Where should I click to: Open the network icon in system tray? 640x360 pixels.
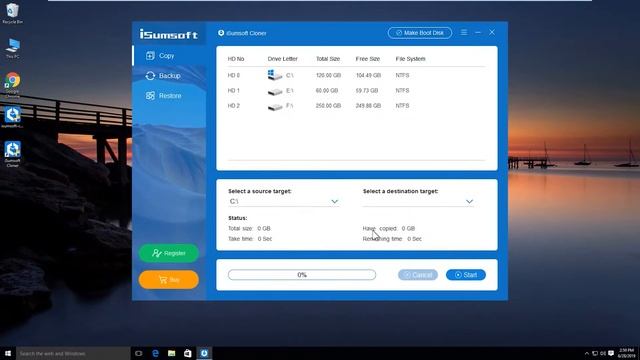click(595, 353)
